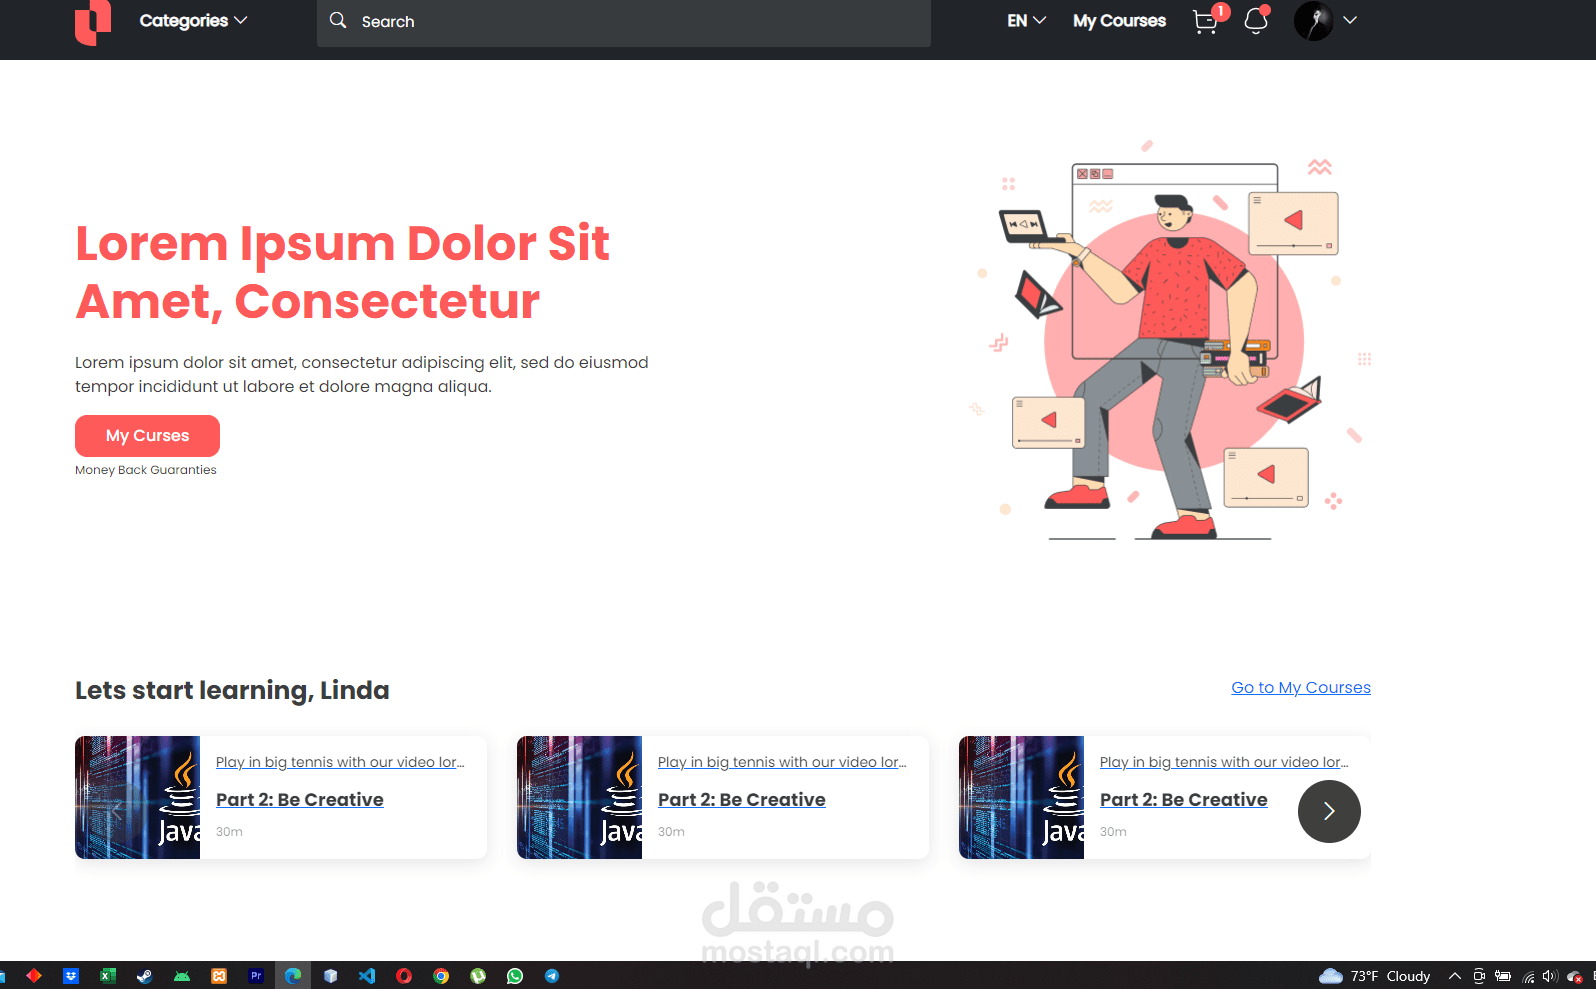Open Google Chrome from the taskbar
1596x989 pixels.
[x=441, y=976]
